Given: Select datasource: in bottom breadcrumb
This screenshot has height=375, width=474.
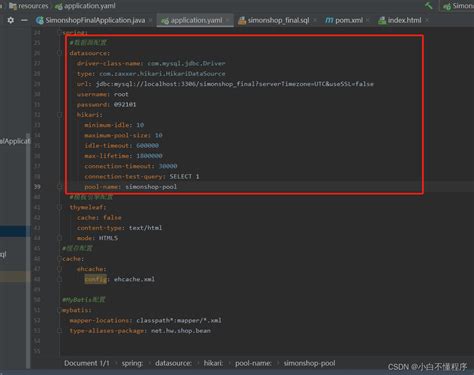Looking at the screenshot, I should 173,363.
